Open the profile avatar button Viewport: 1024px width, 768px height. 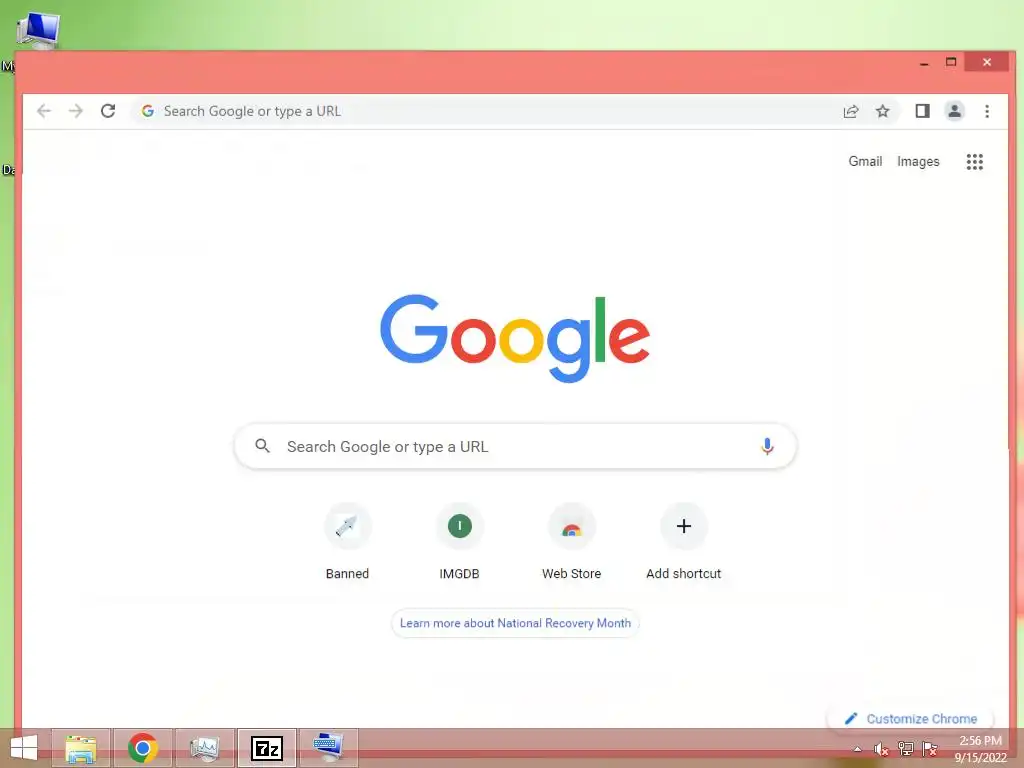(955, 111)
